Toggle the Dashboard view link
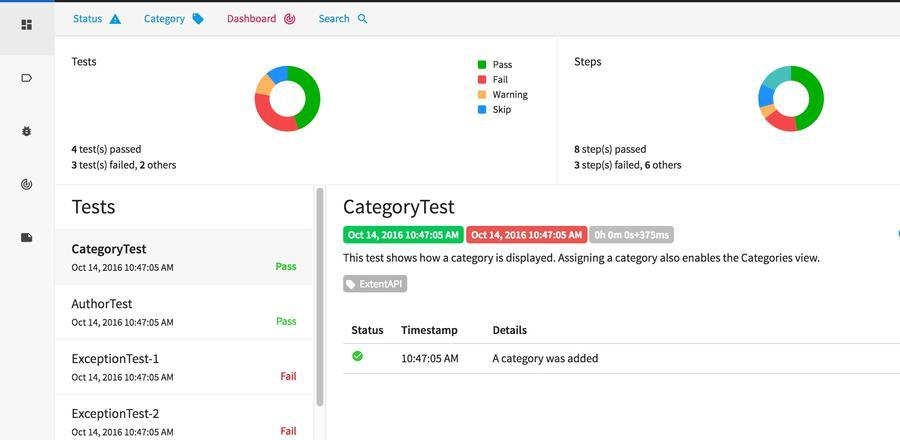Screen dimensions: 900x440 point(261,19)
